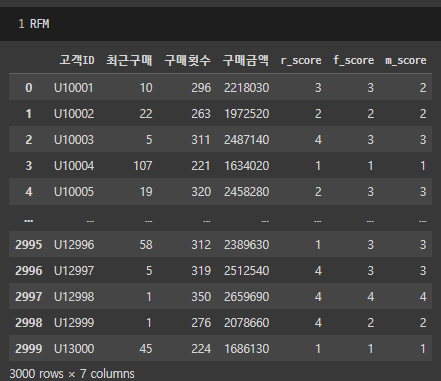
Task: Click recency value 107
Action: pyautogui.click(x=143, y=166)
